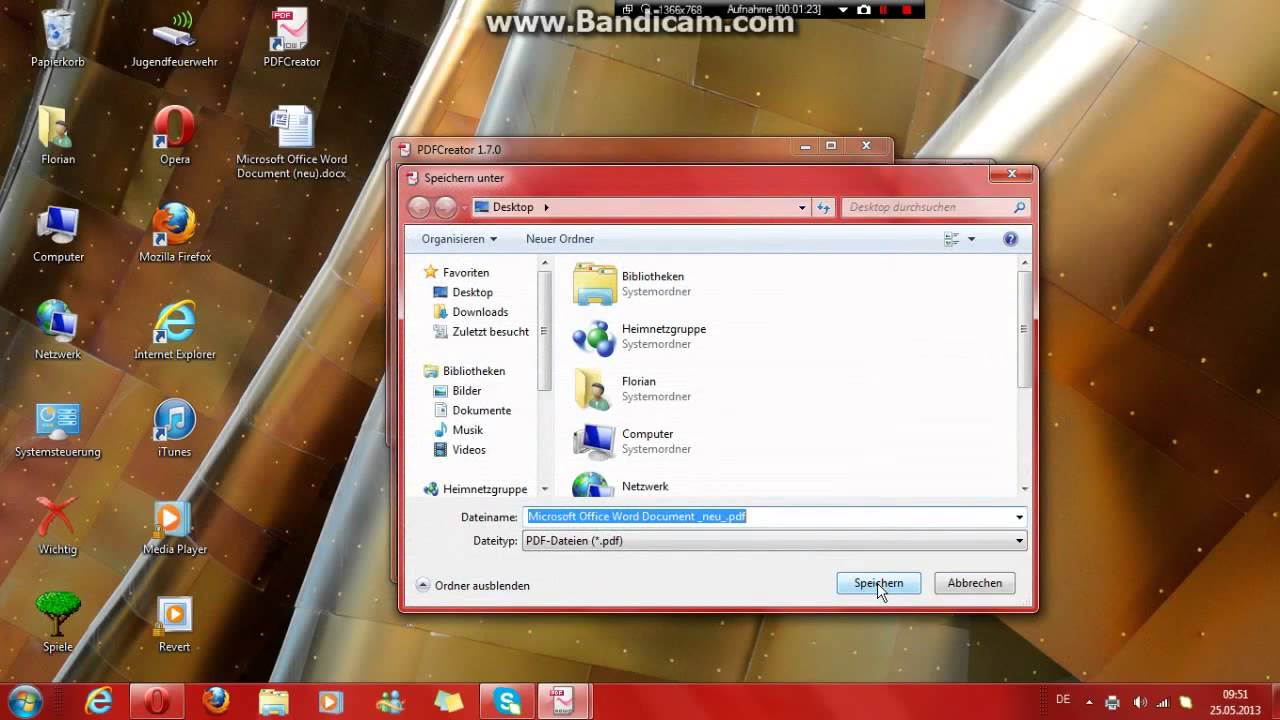
Task: Select Downloads in navigation pane
Action: 470,312
